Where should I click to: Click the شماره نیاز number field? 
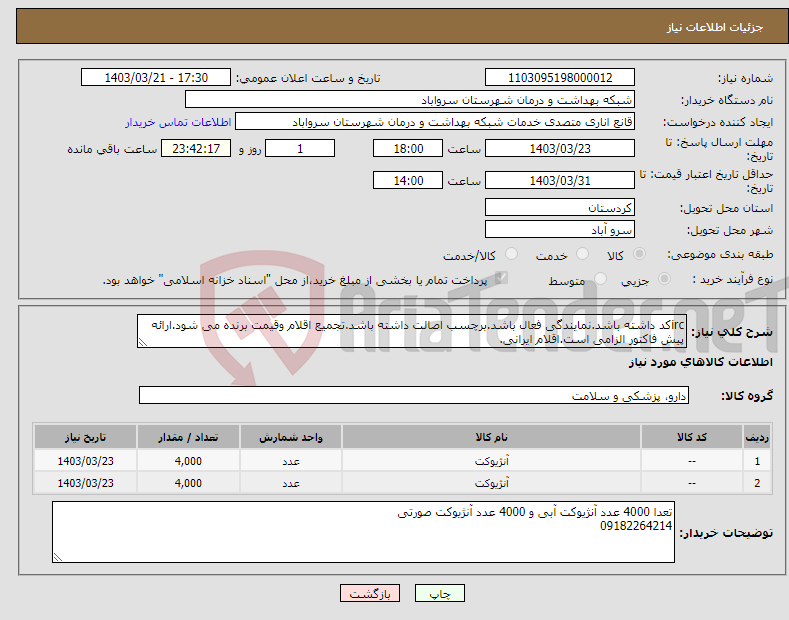[560, 78]
